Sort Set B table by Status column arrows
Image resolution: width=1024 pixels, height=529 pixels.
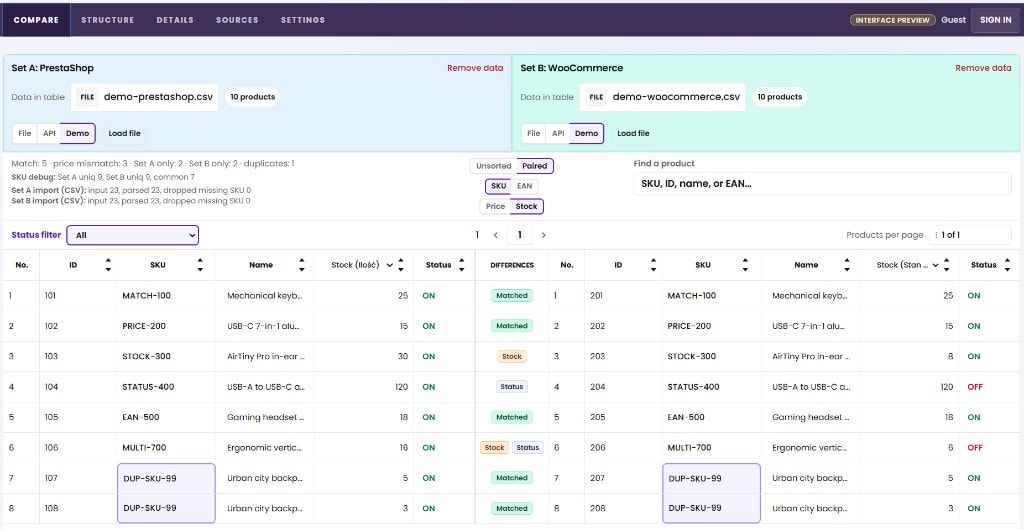pos(1006,264)
